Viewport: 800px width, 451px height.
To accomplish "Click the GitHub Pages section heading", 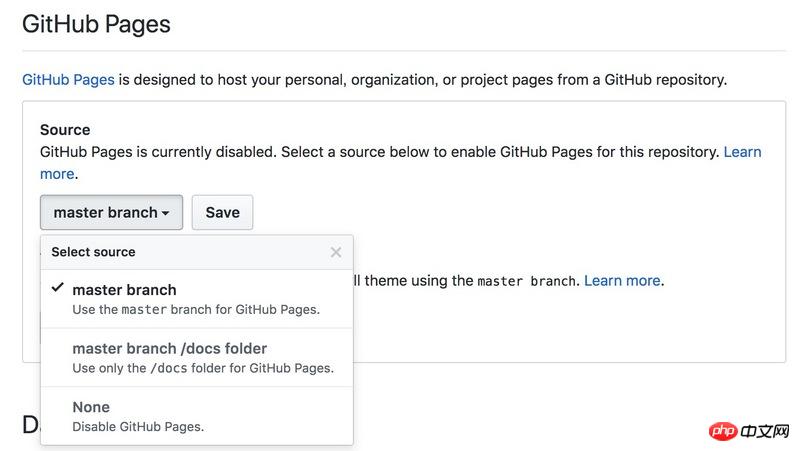I will [96, 24].
